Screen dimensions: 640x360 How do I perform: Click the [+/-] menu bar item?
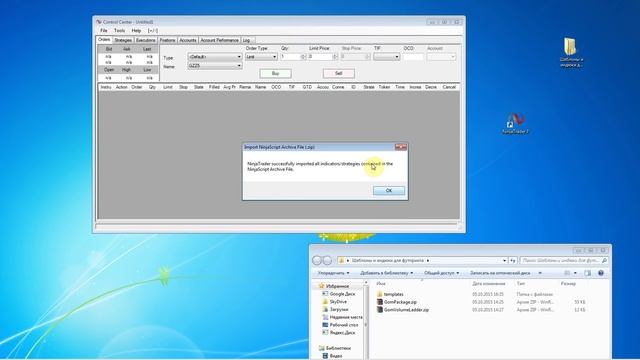click(153, 31)
